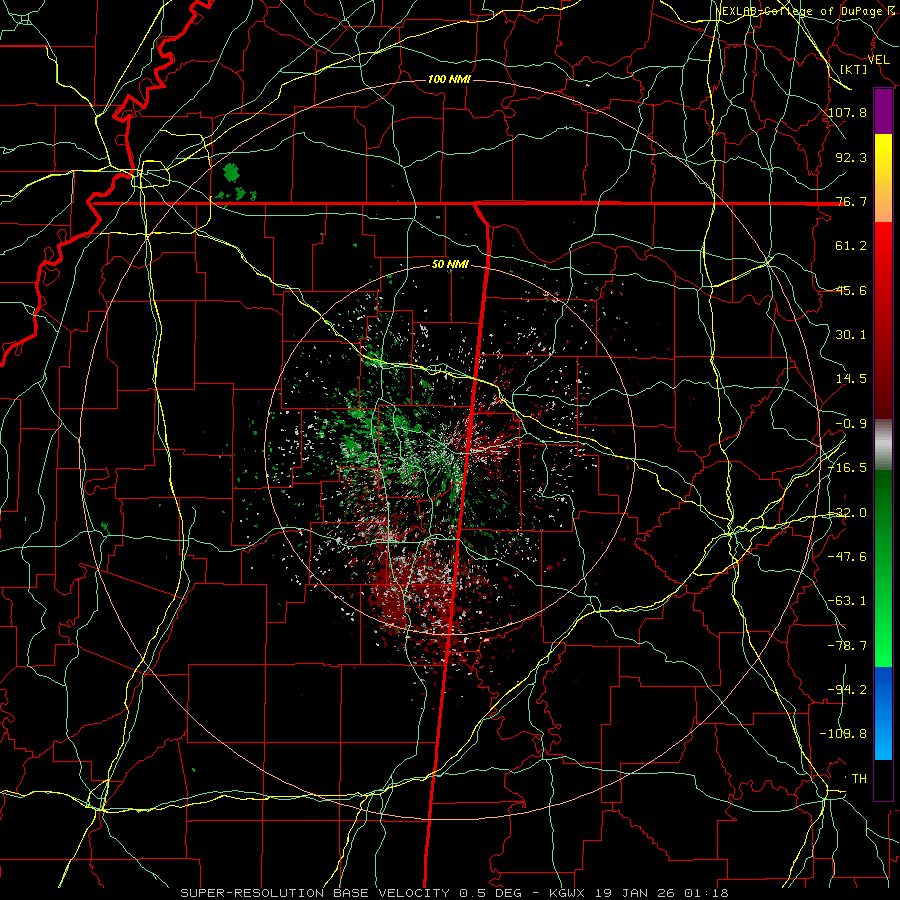Pick the purple segment of the color bar
Image resolution: width=900 pixels, height=900 pixels.
point(883,111)
